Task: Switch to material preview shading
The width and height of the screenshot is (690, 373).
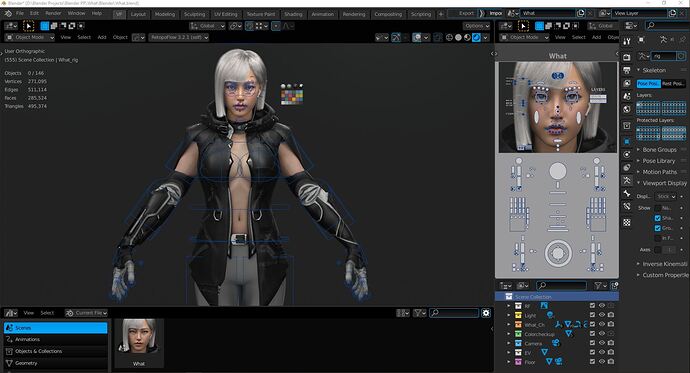Action: pyautogui.click(x=467, y=37)
